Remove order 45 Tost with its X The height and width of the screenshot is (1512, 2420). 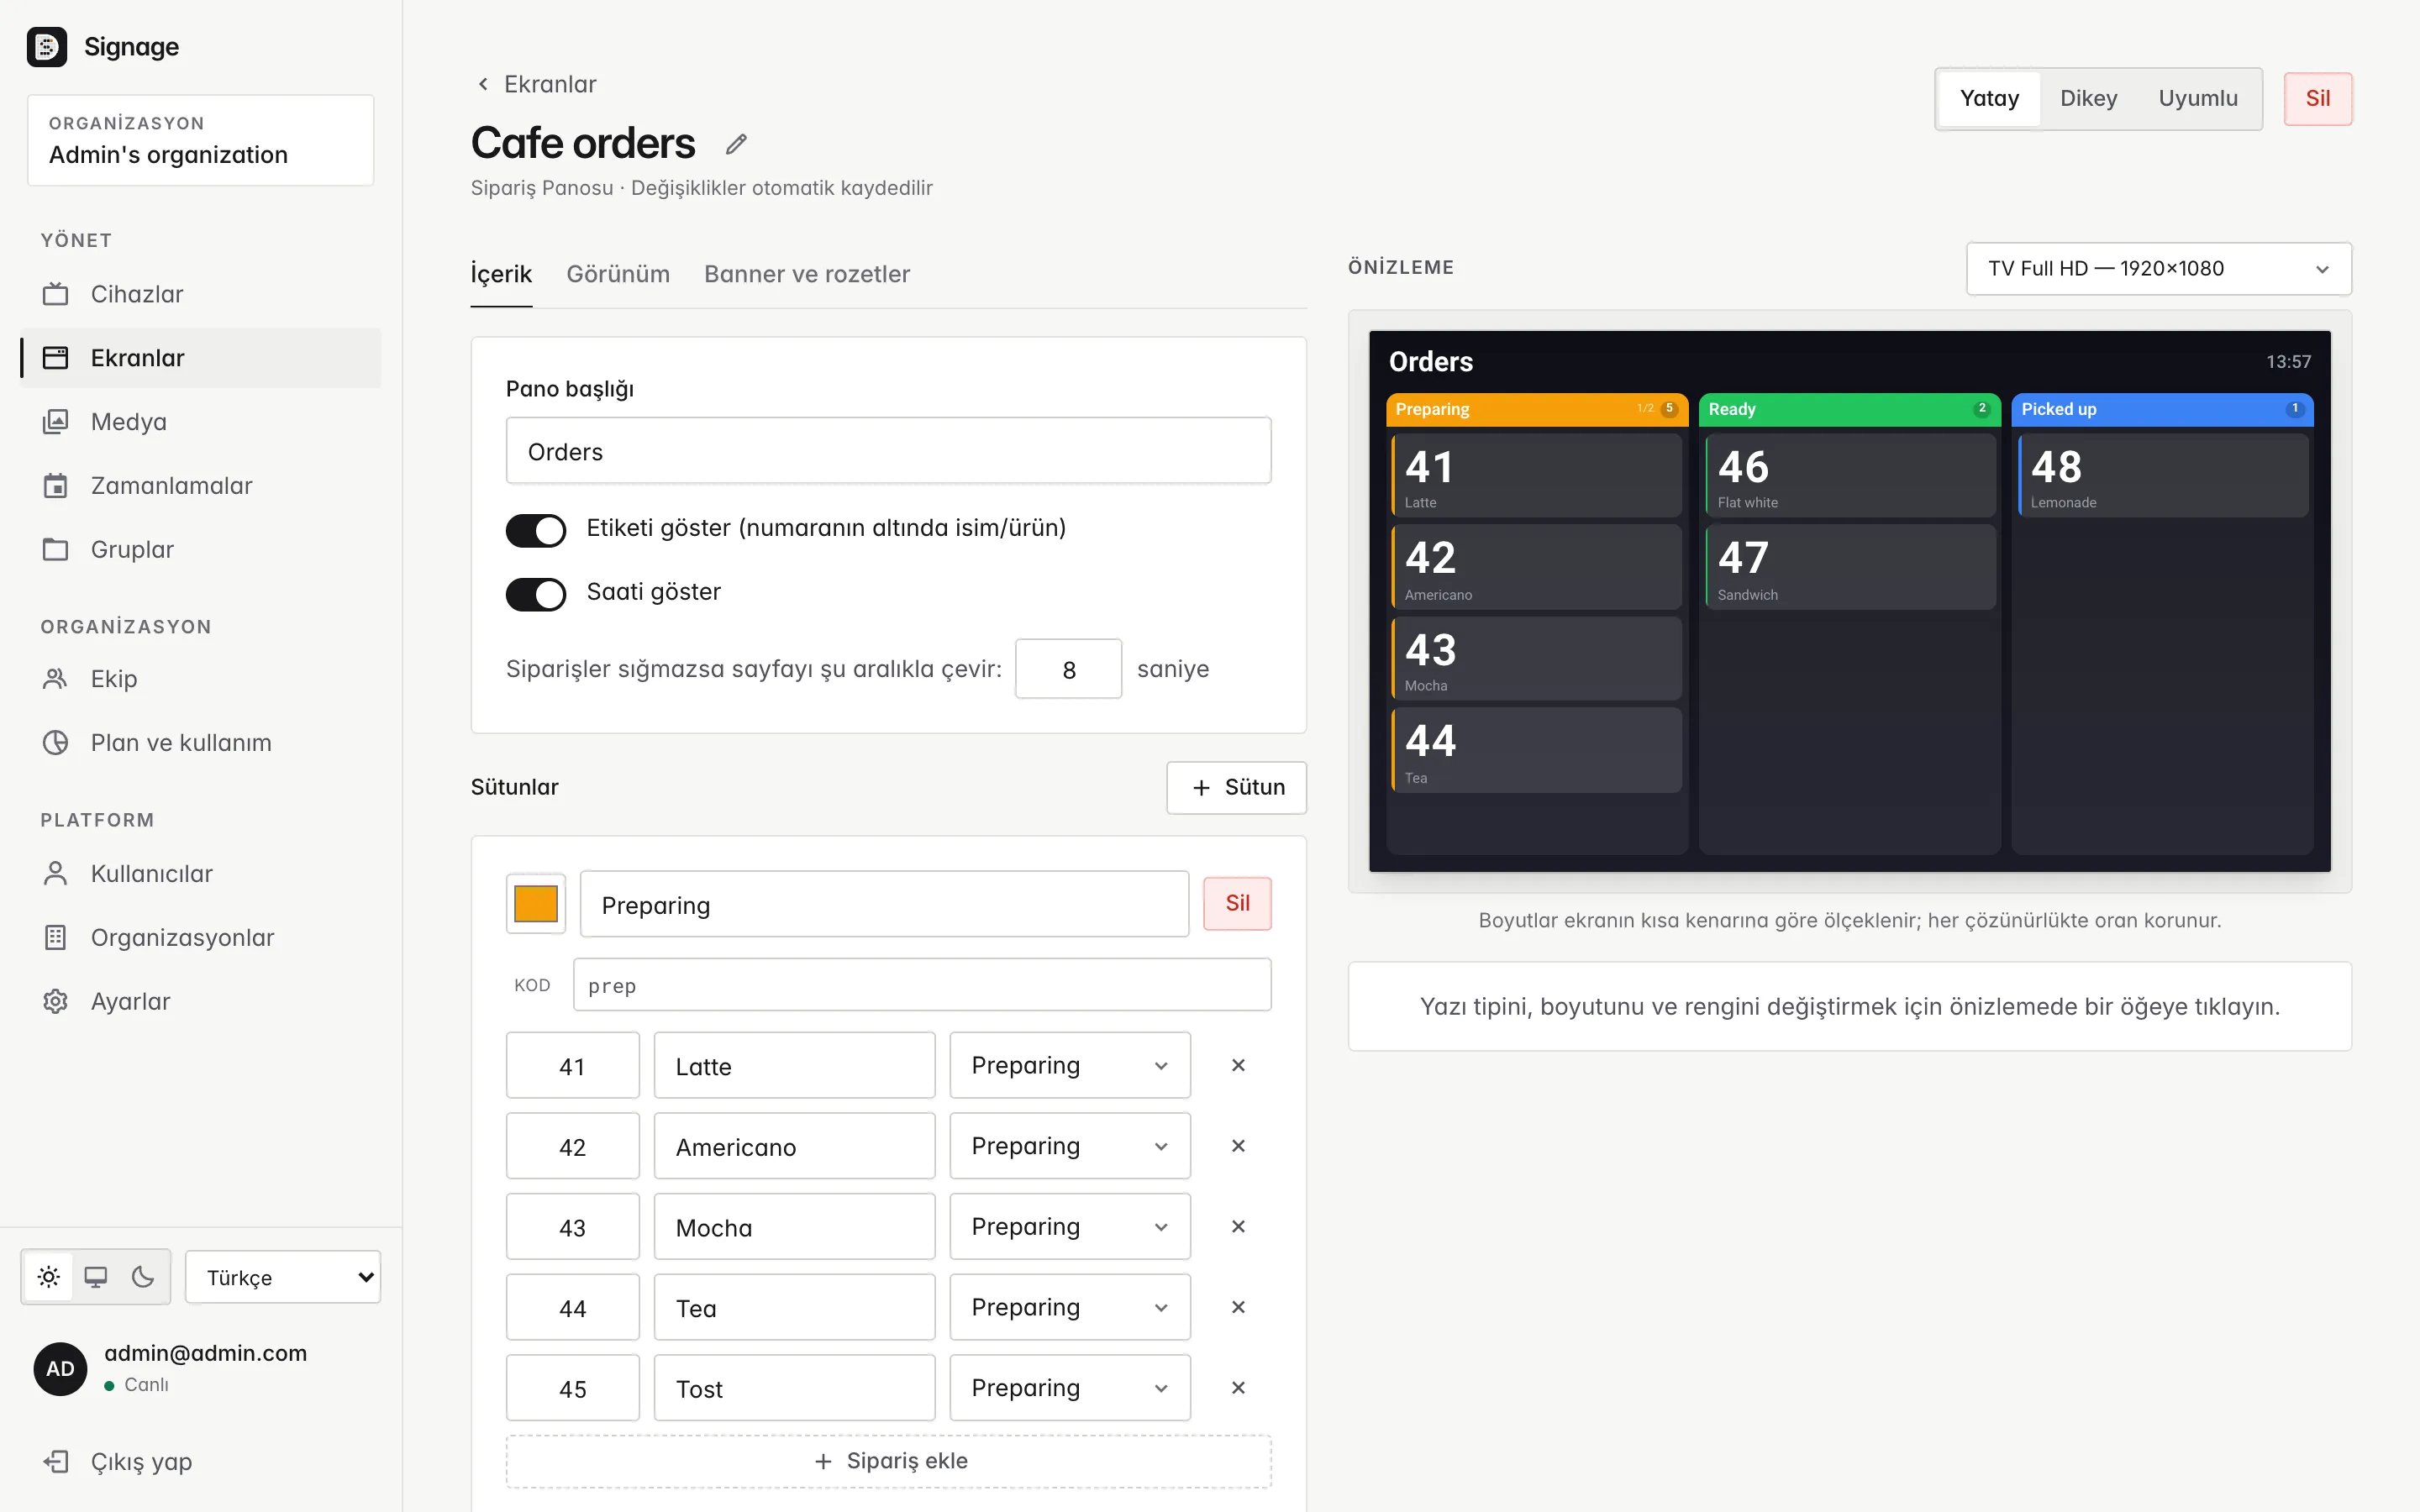point(1238,1388)
